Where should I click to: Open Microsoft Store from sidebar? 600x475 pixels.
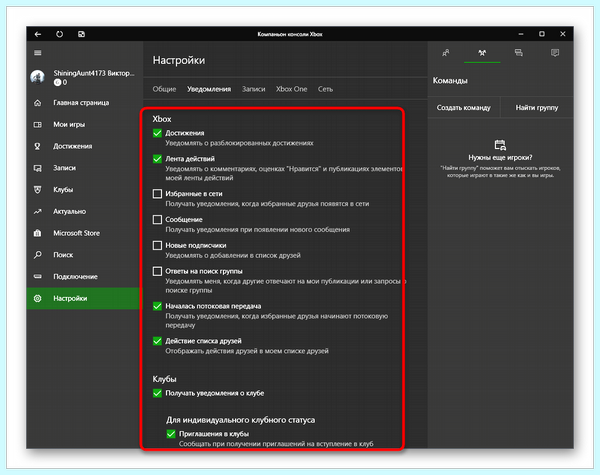click(84, 233)
